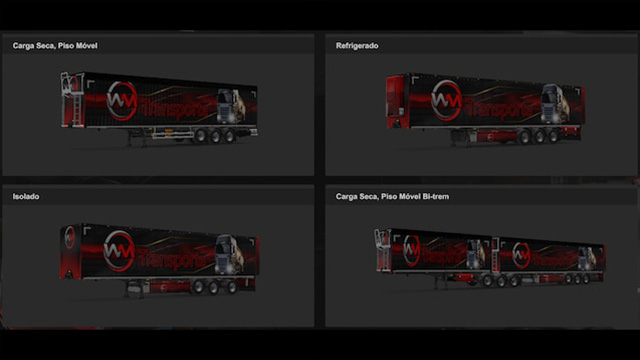Click the 'Isolado' header label
640x360 pixels.
tap(26, 197)
